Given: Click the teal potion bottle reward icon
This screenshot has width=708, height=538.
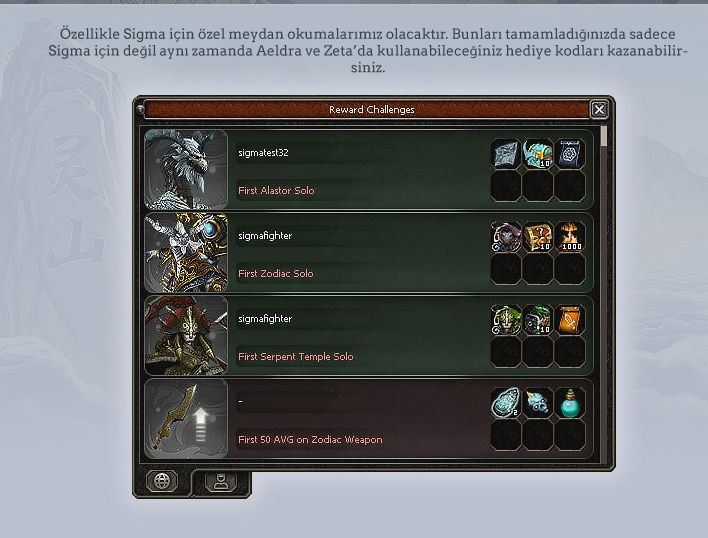Looking at the screenshot, I should click(570, 402).
